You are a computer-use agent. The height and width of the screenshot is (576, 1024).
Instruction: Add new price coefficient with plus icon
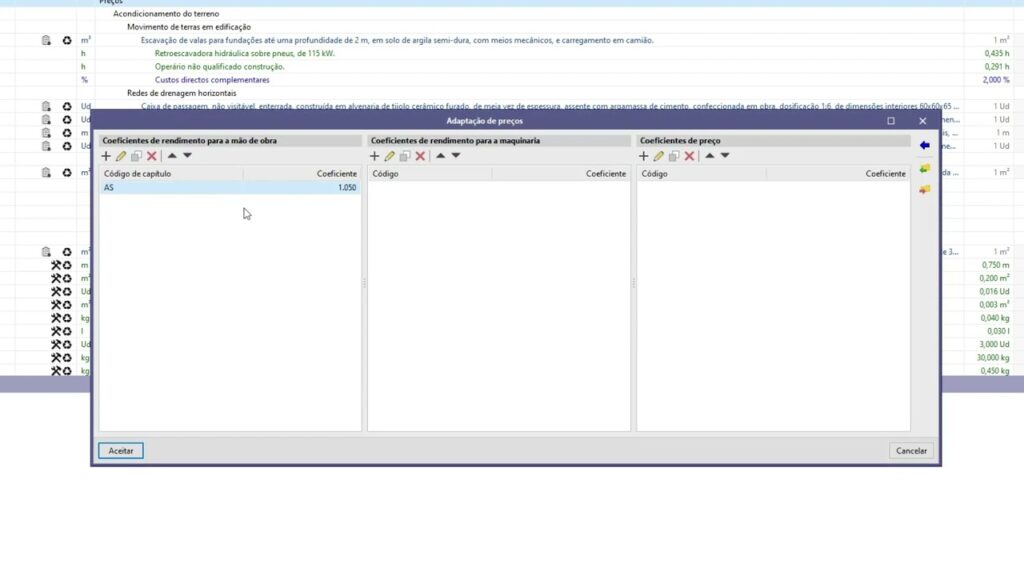pyautogui.click(x=644, y=156)
